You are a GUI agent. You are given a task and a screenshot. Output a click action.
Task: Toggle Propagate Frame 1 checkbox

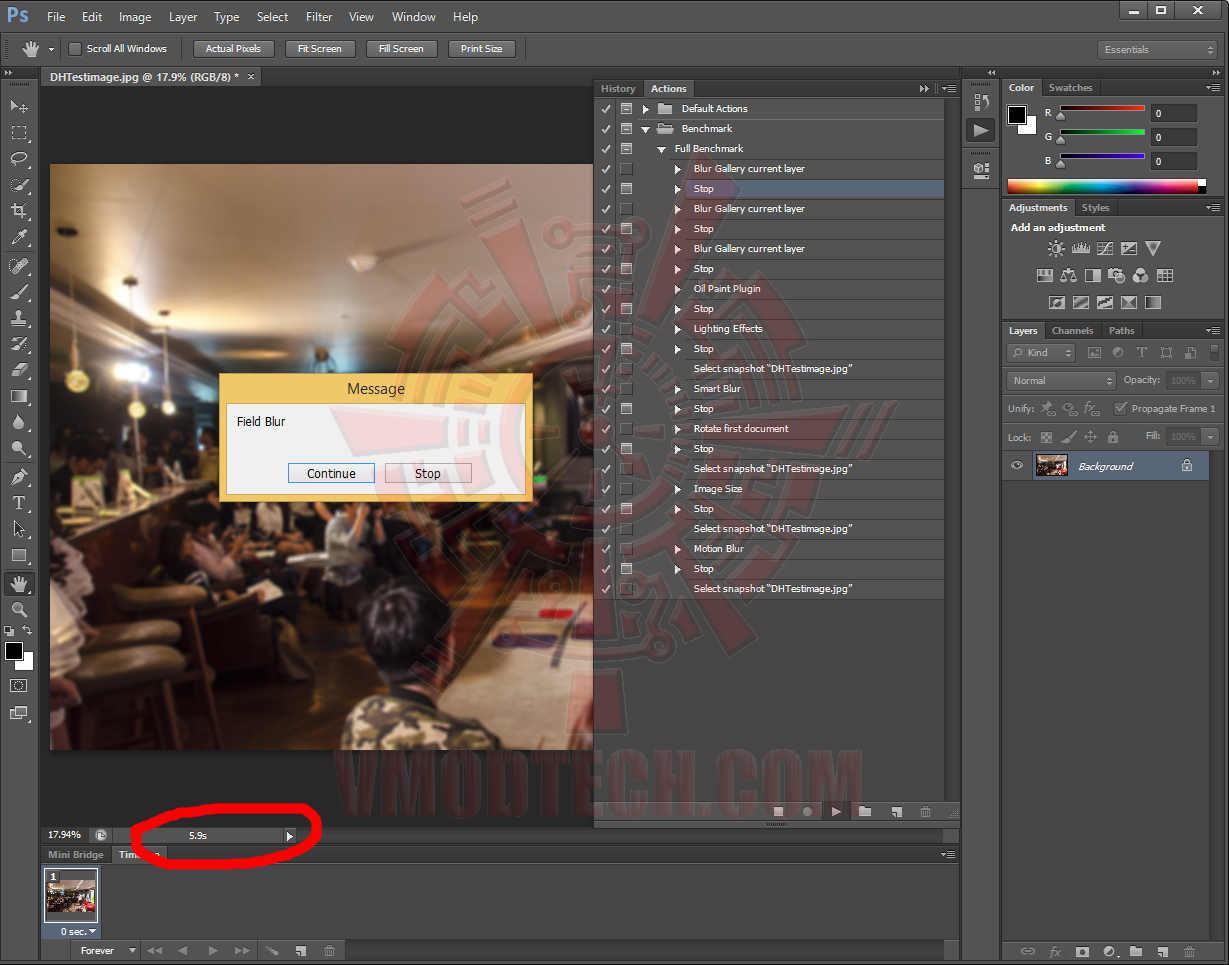(1120, 408)
